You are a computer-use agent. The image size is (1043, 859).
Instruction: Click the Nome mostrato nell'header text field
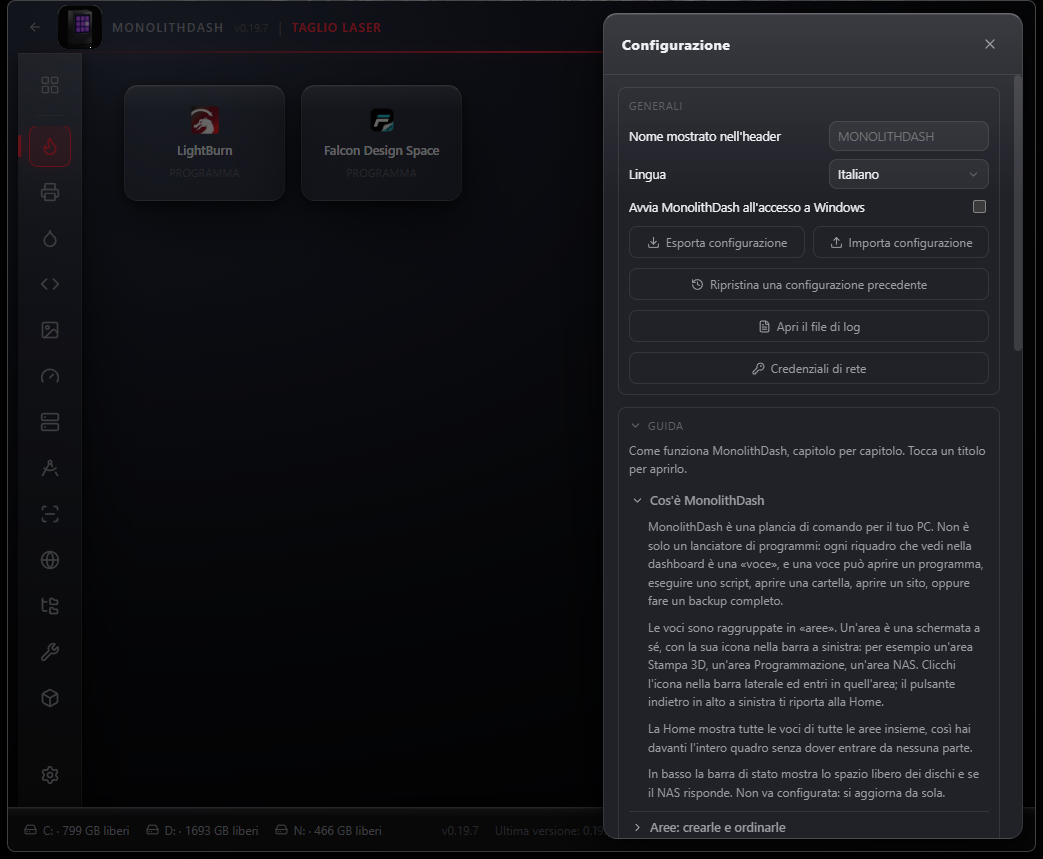(x=908, y=136)
